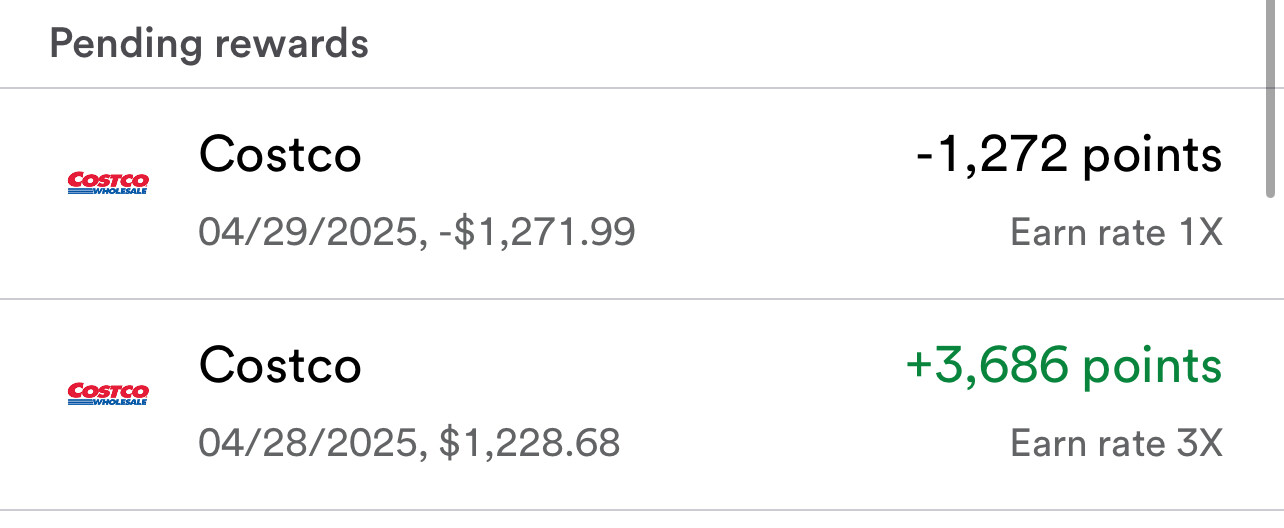Click the 1X multiplier in the first entry

[x=1199, y=233]
